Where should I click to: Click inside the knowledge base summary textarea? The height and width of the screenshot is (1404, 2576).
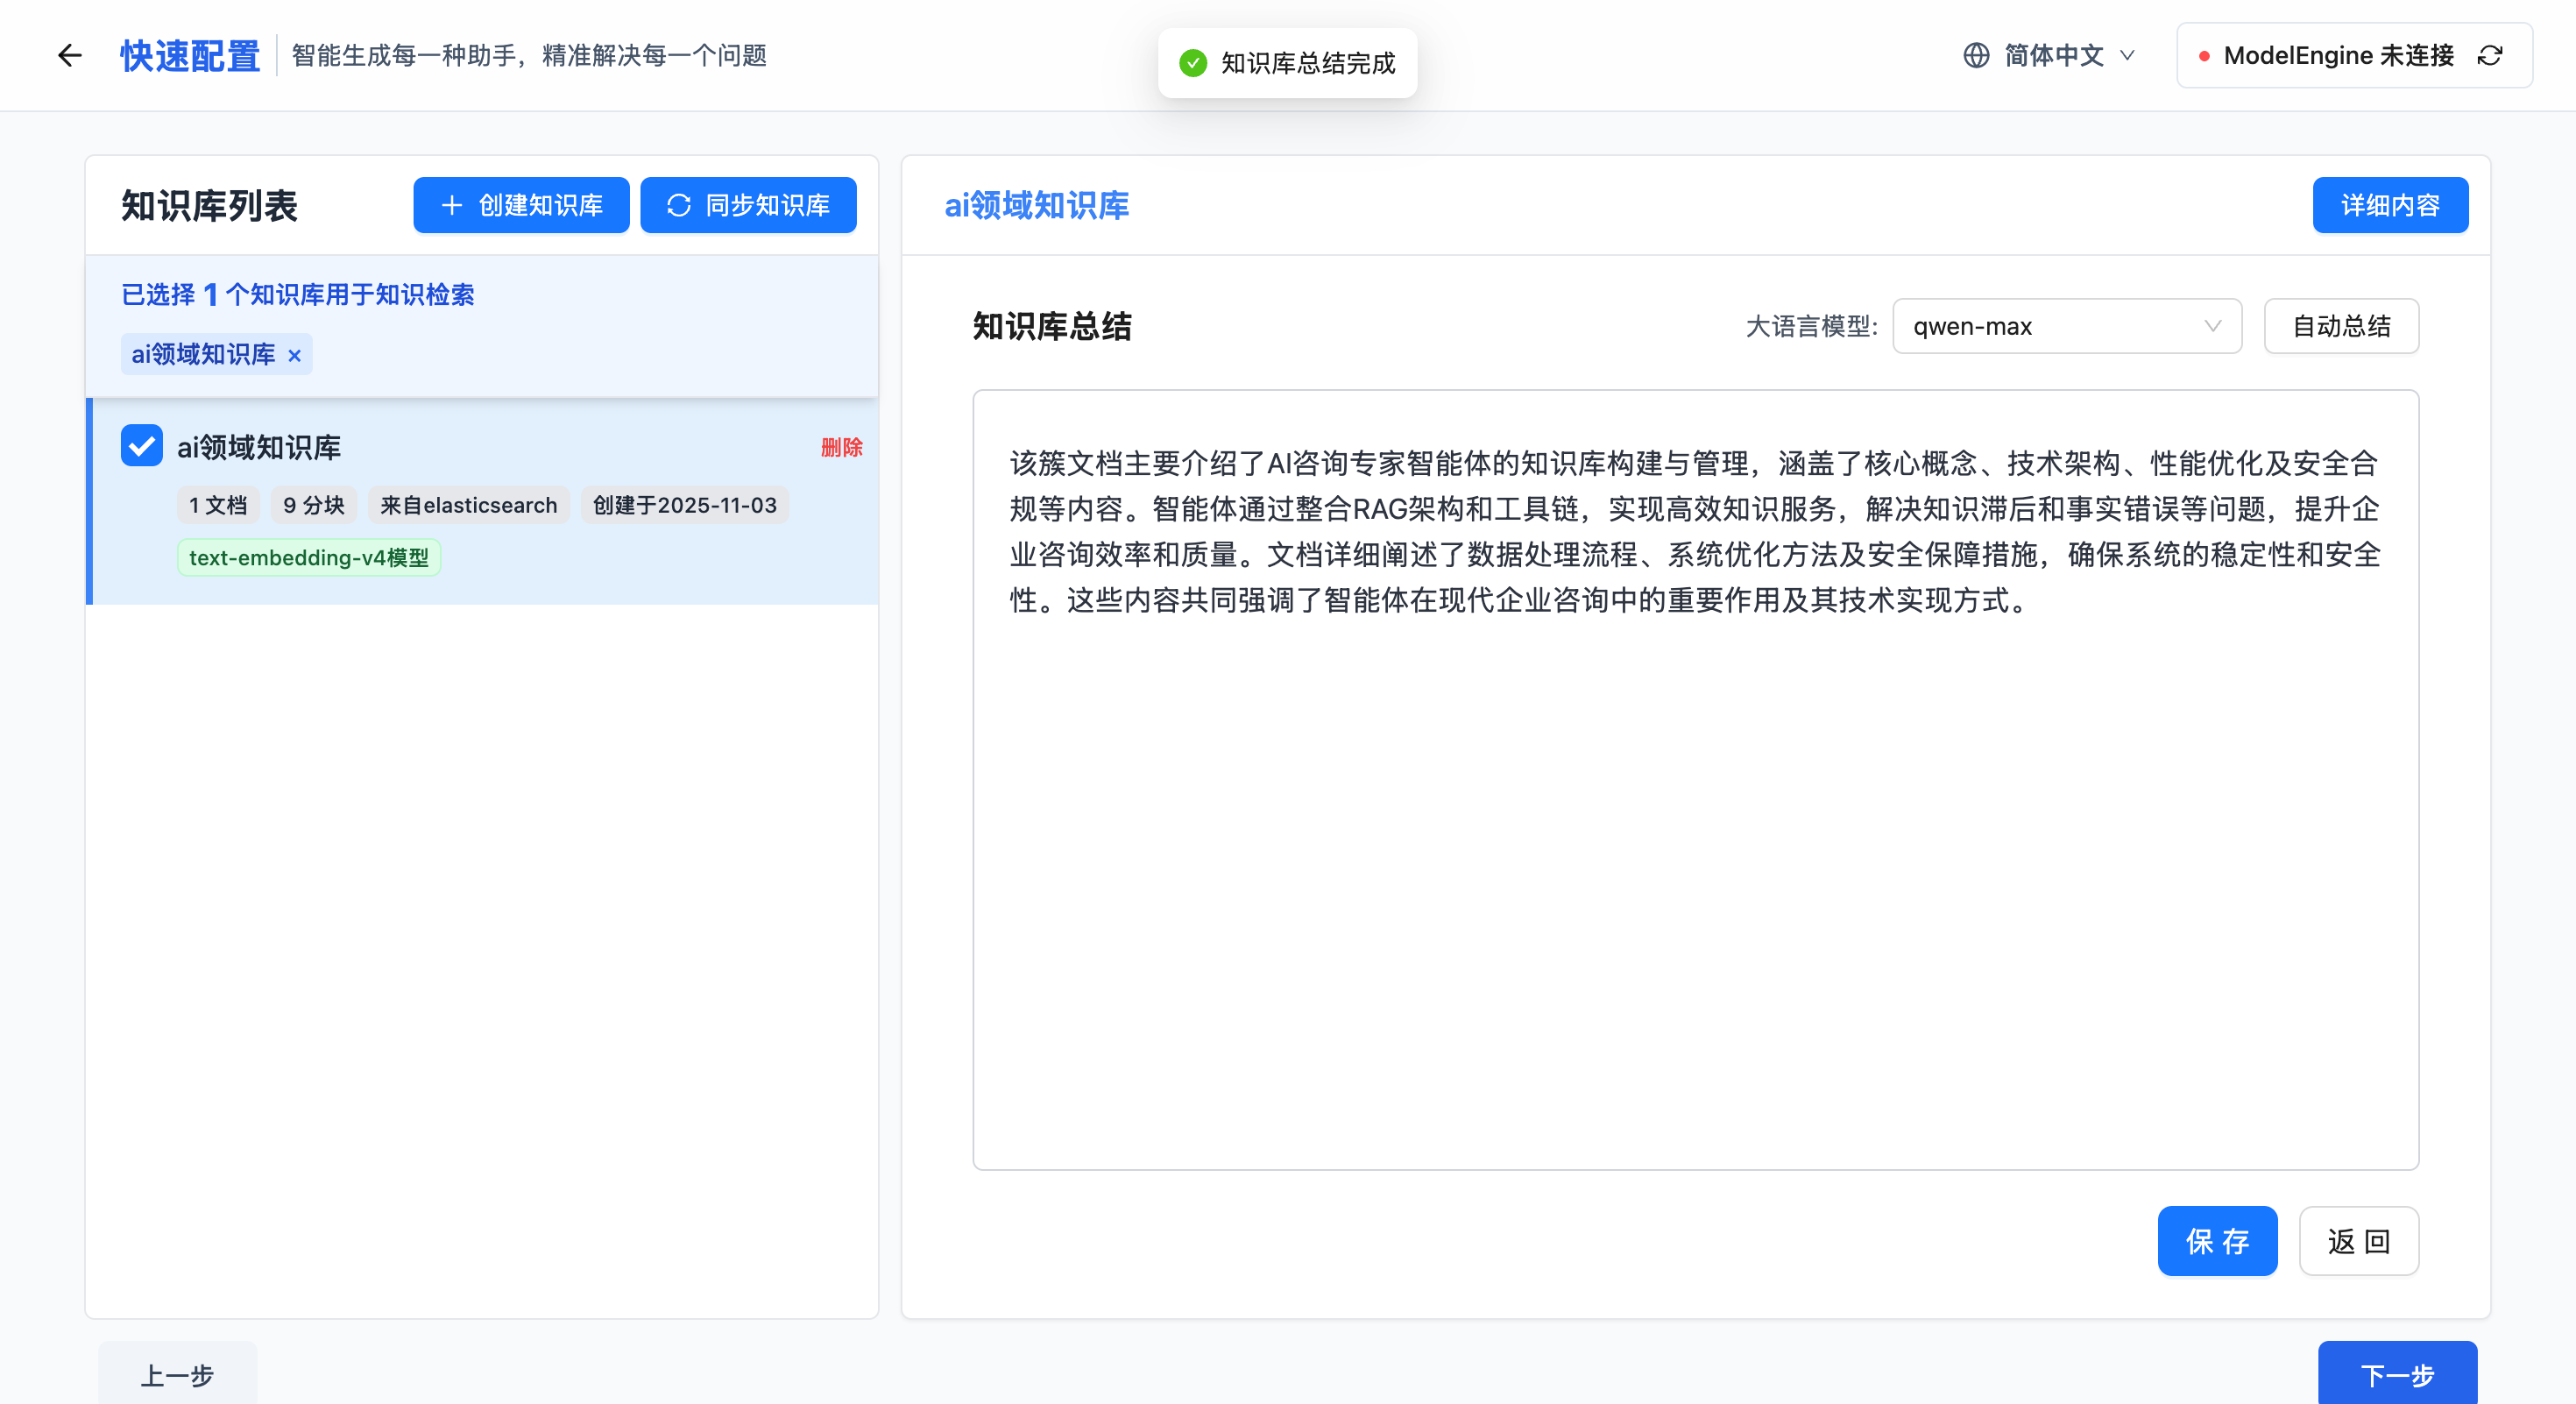pos(1695,850)
